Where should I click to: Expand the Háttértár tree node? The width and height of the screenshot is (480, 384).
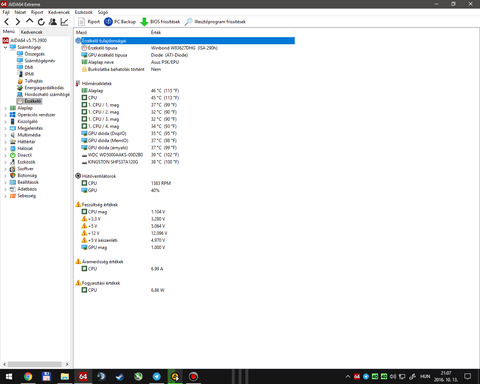tap(5, 142)
